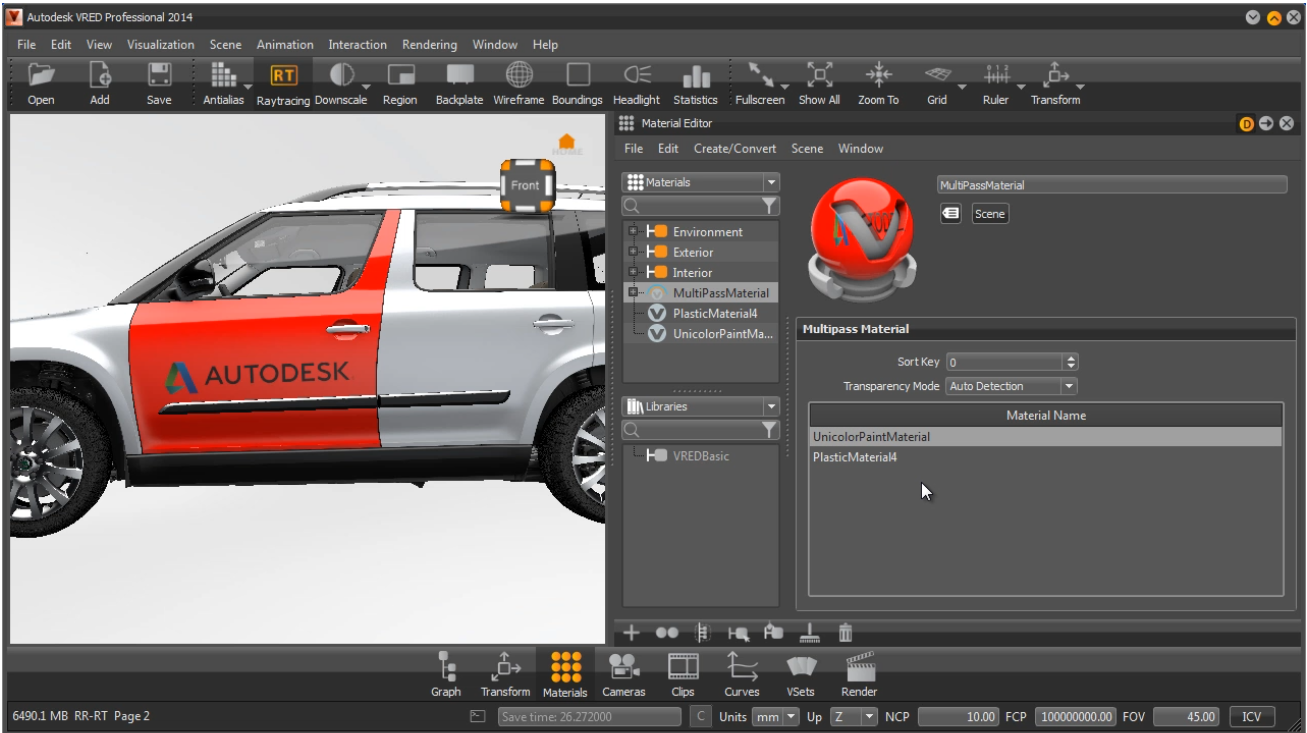Toggle Raytracing with the RT button
The width and height of the screenshot is (1307, 733).
point(283,75)
